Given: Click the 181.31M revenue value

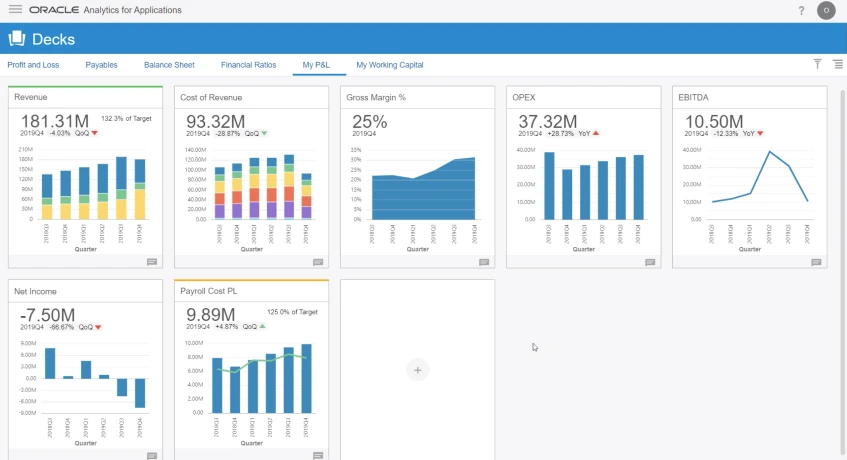Looking at the screenshot, I should 55,121.
